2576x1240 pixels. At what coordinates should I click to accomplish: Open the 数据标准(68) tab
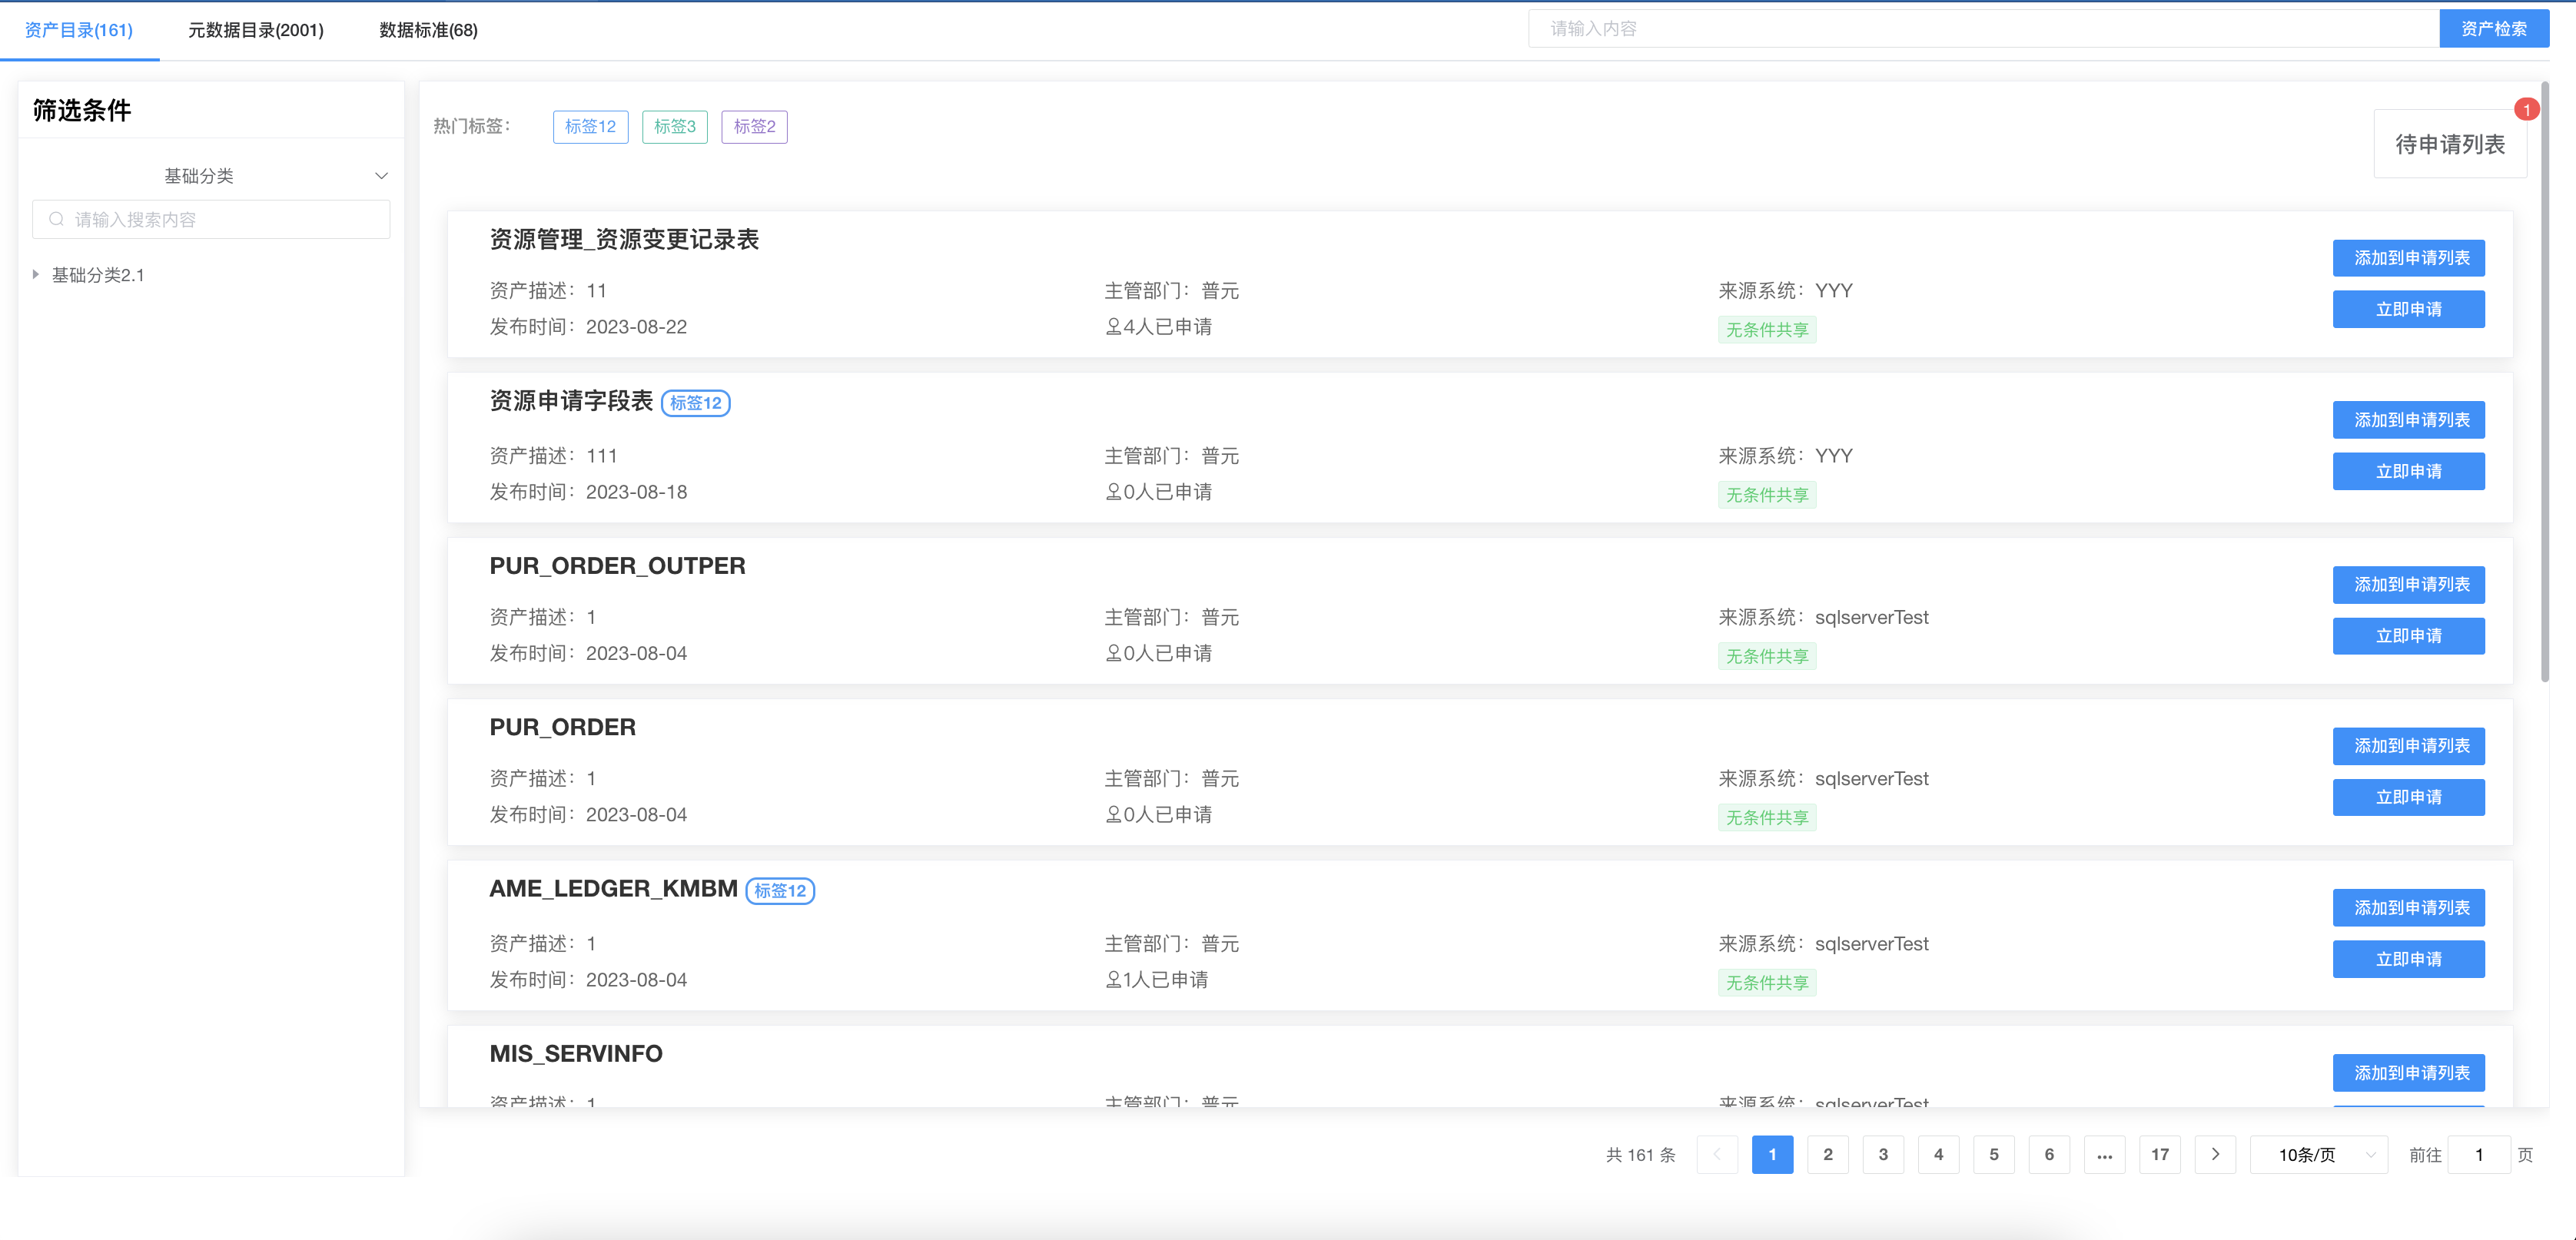[x=428, y=30]
